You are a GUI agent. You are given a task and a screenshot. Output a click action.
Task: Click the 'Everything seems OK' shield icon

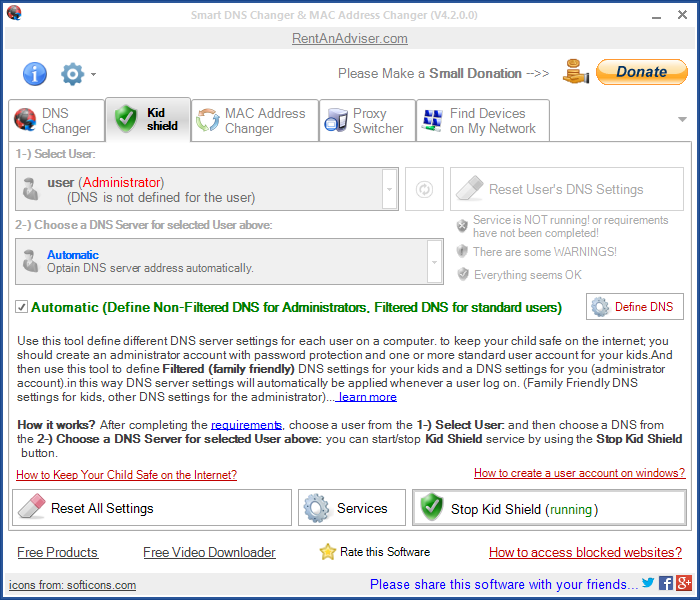463,274
